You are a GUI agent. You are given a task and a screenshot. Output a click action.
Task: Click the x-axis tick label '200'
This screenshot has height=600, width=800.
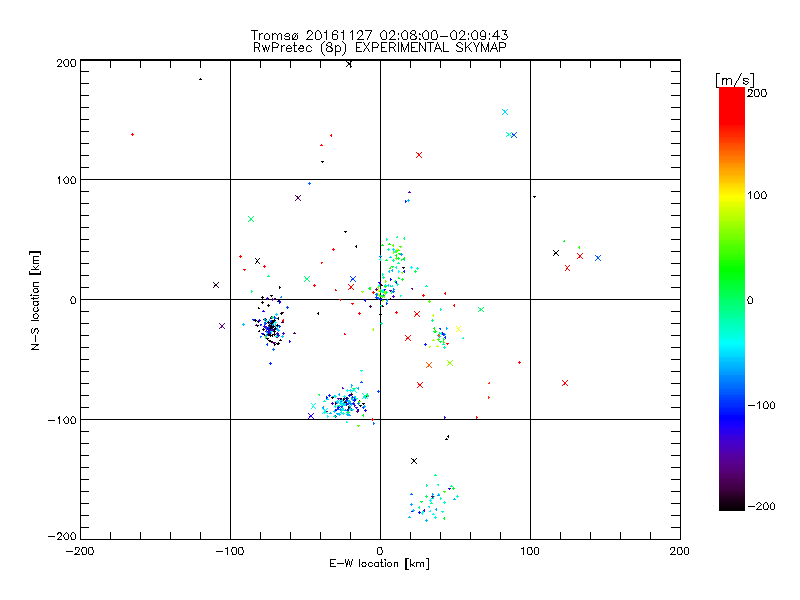pos(680,551)
